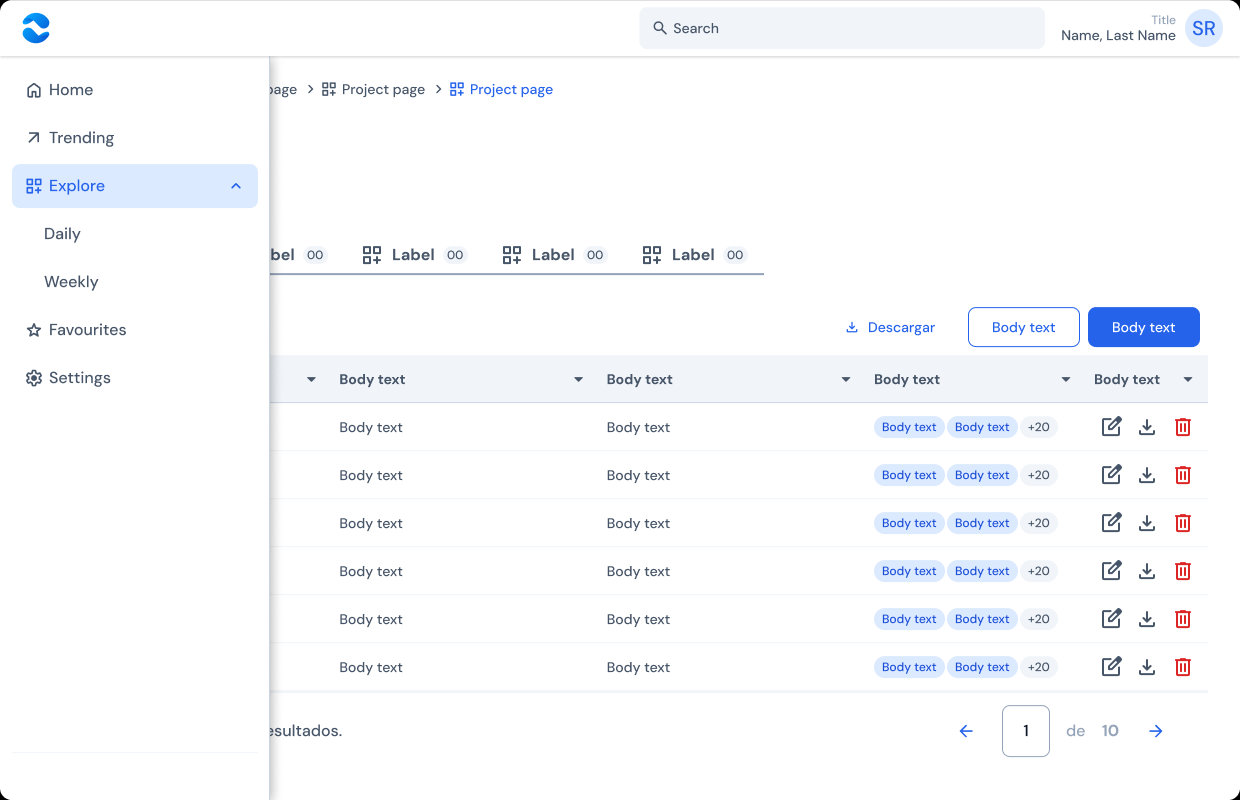
Task: Download the fourth table row
Action: coord(1147,571)
